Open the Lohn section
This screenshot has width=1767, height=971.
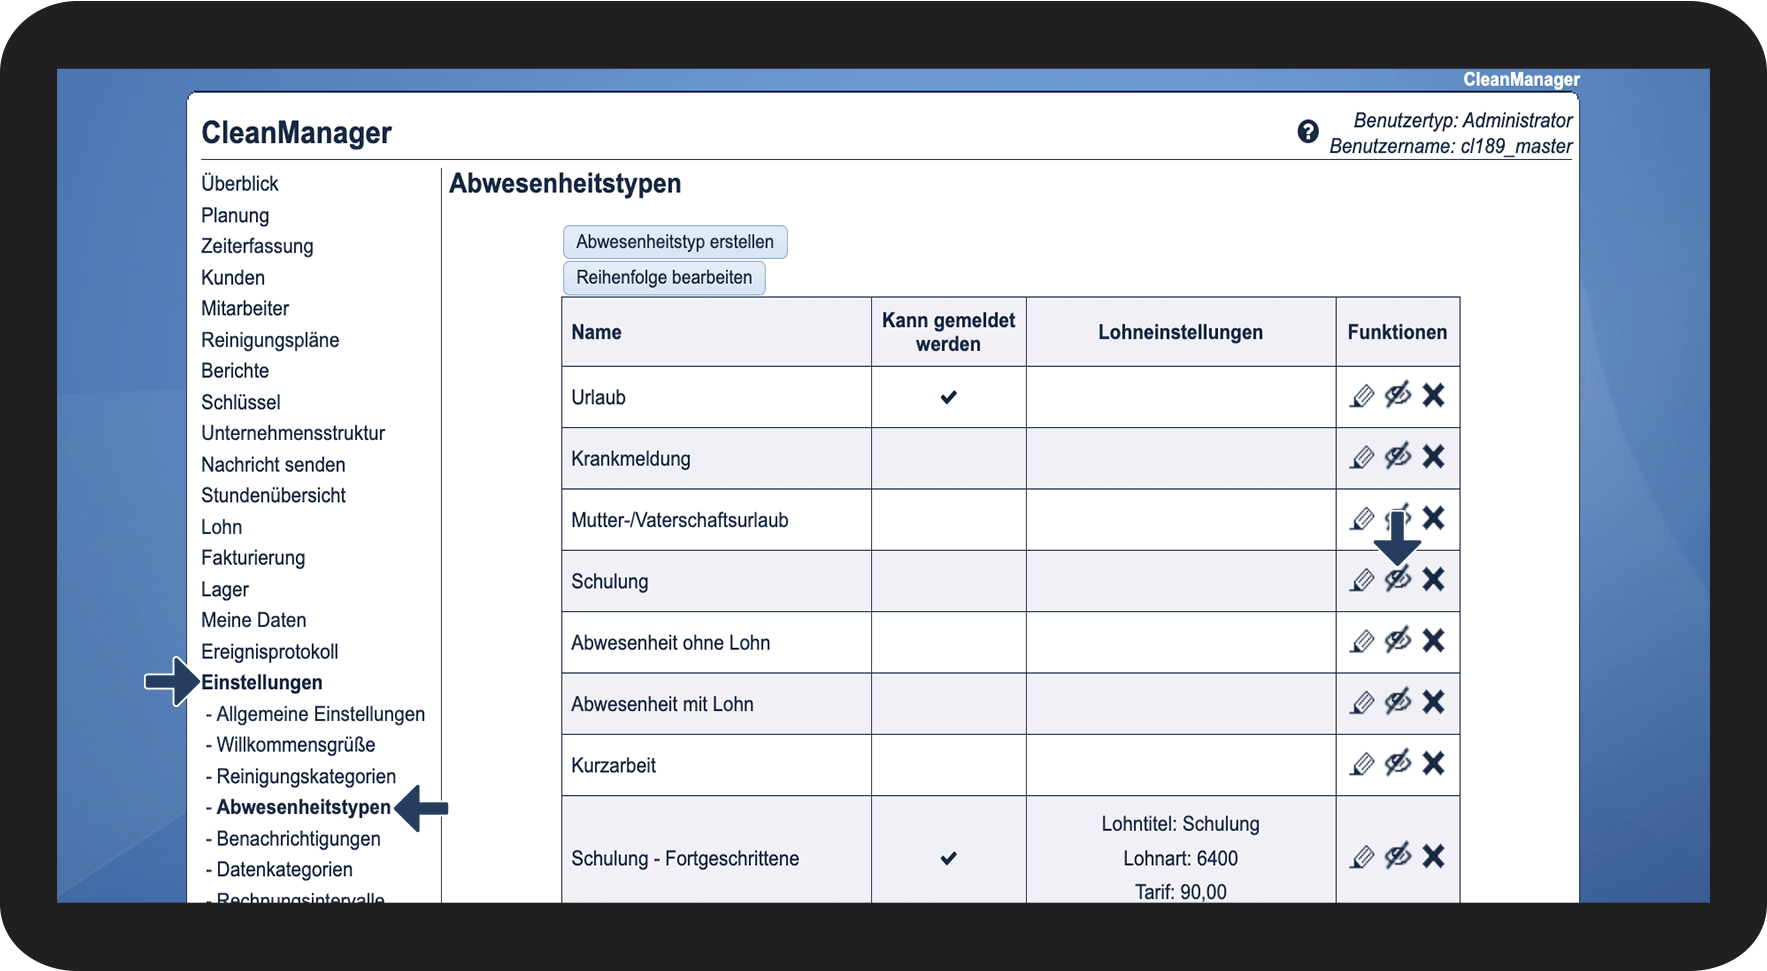coord(222,527)
